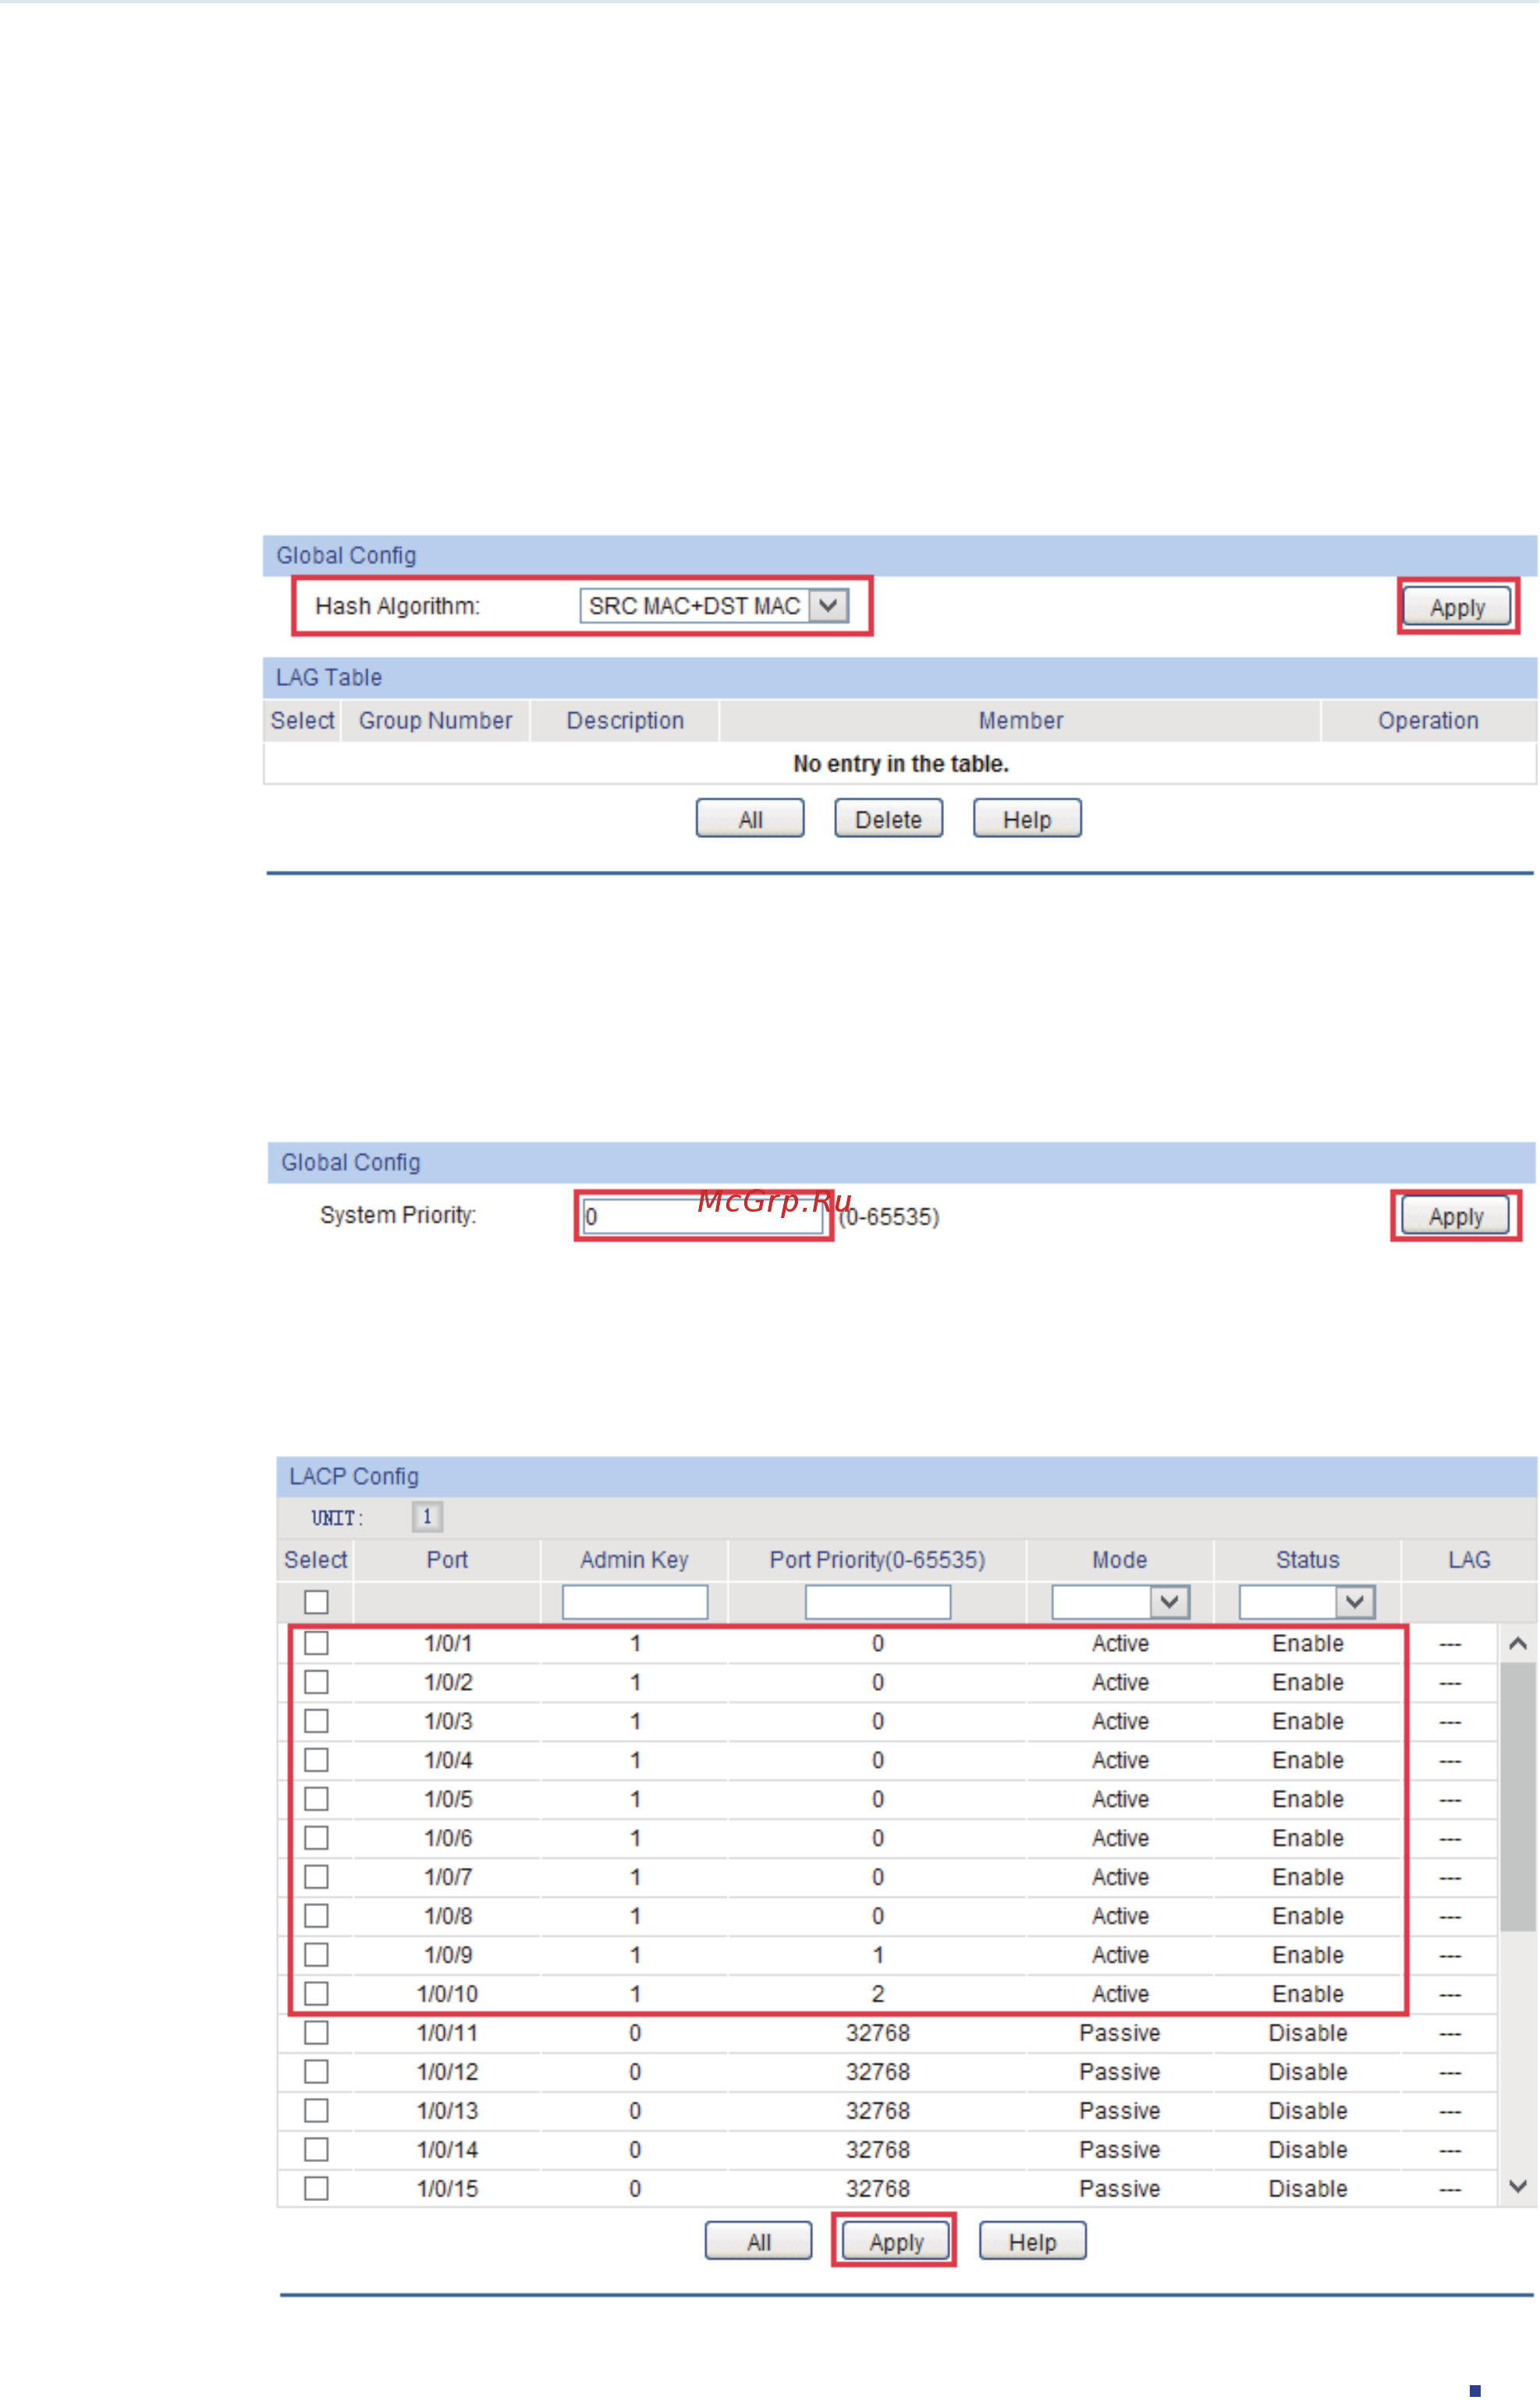Open the Mode dropdown in LACP Config
The height and width of the screenshot is (2400, 1540).
pos(1120,1602)
